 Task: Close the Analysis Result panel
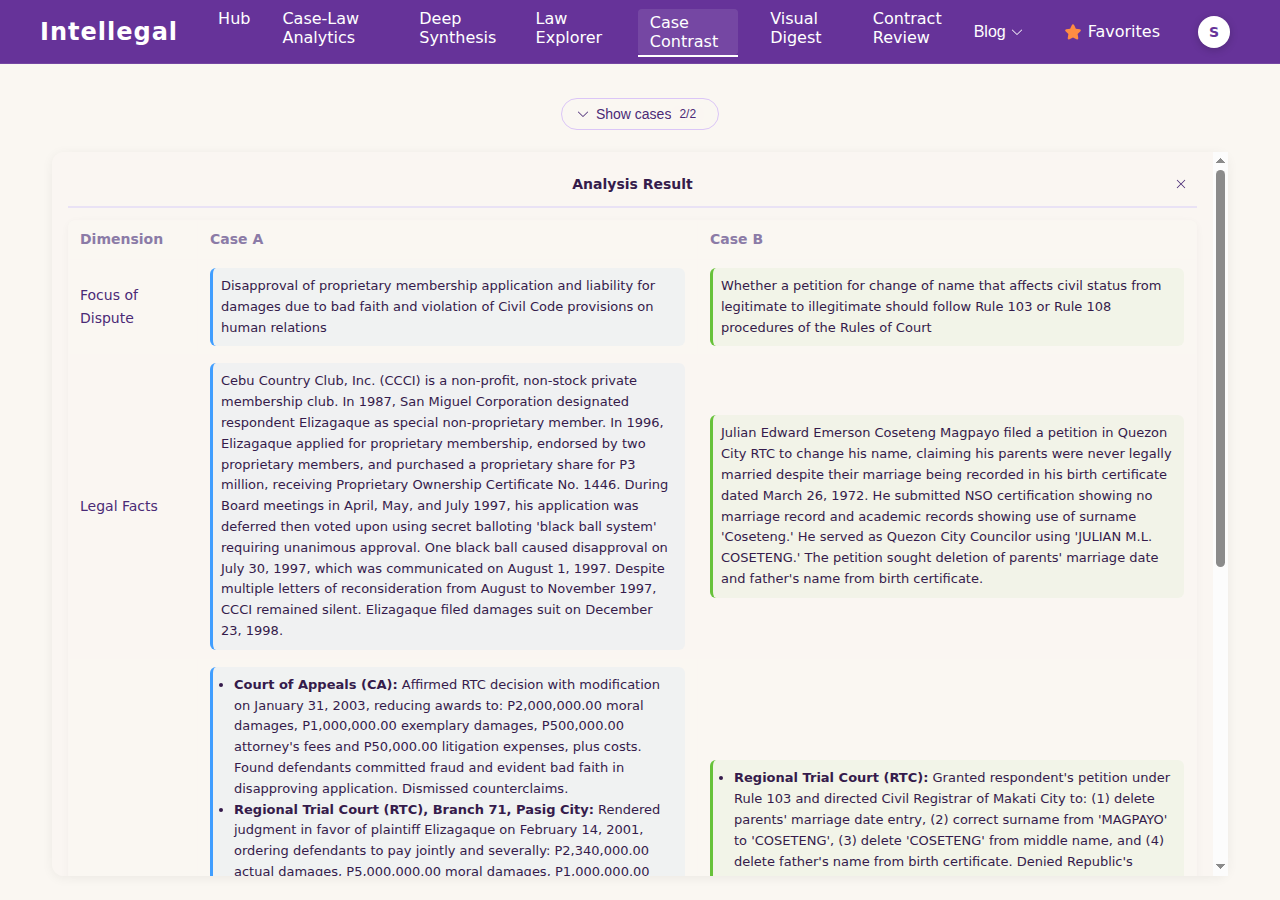(x=1181, y=184)
